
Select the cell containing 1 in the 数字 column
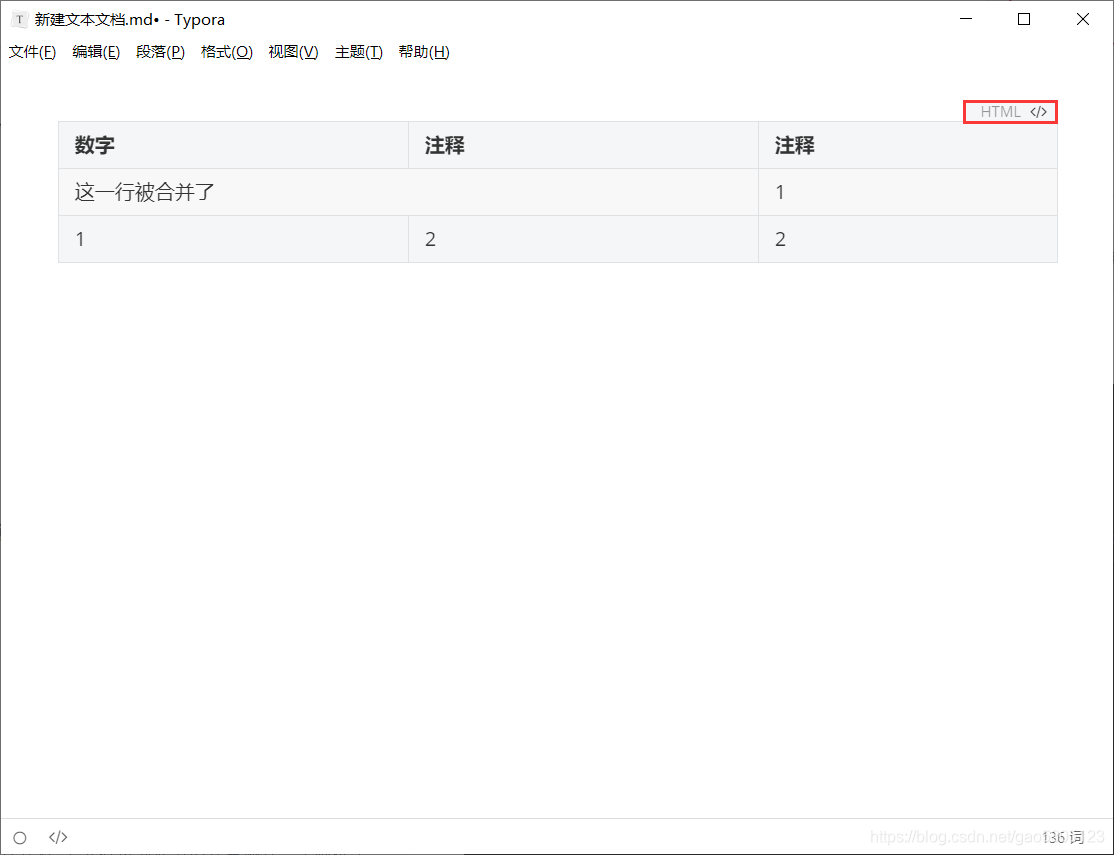(80, 239)
